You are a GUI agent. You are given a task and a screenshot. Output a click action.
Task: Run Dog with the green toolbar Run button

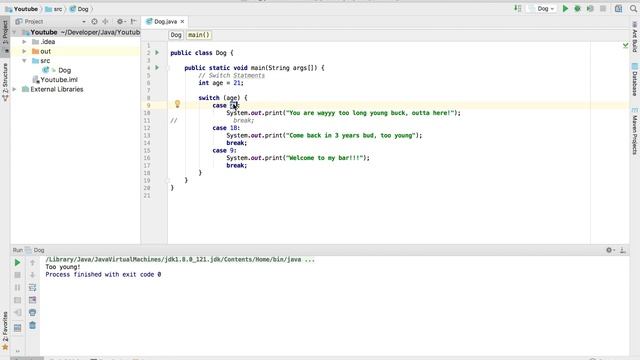[x=565, y=9]
